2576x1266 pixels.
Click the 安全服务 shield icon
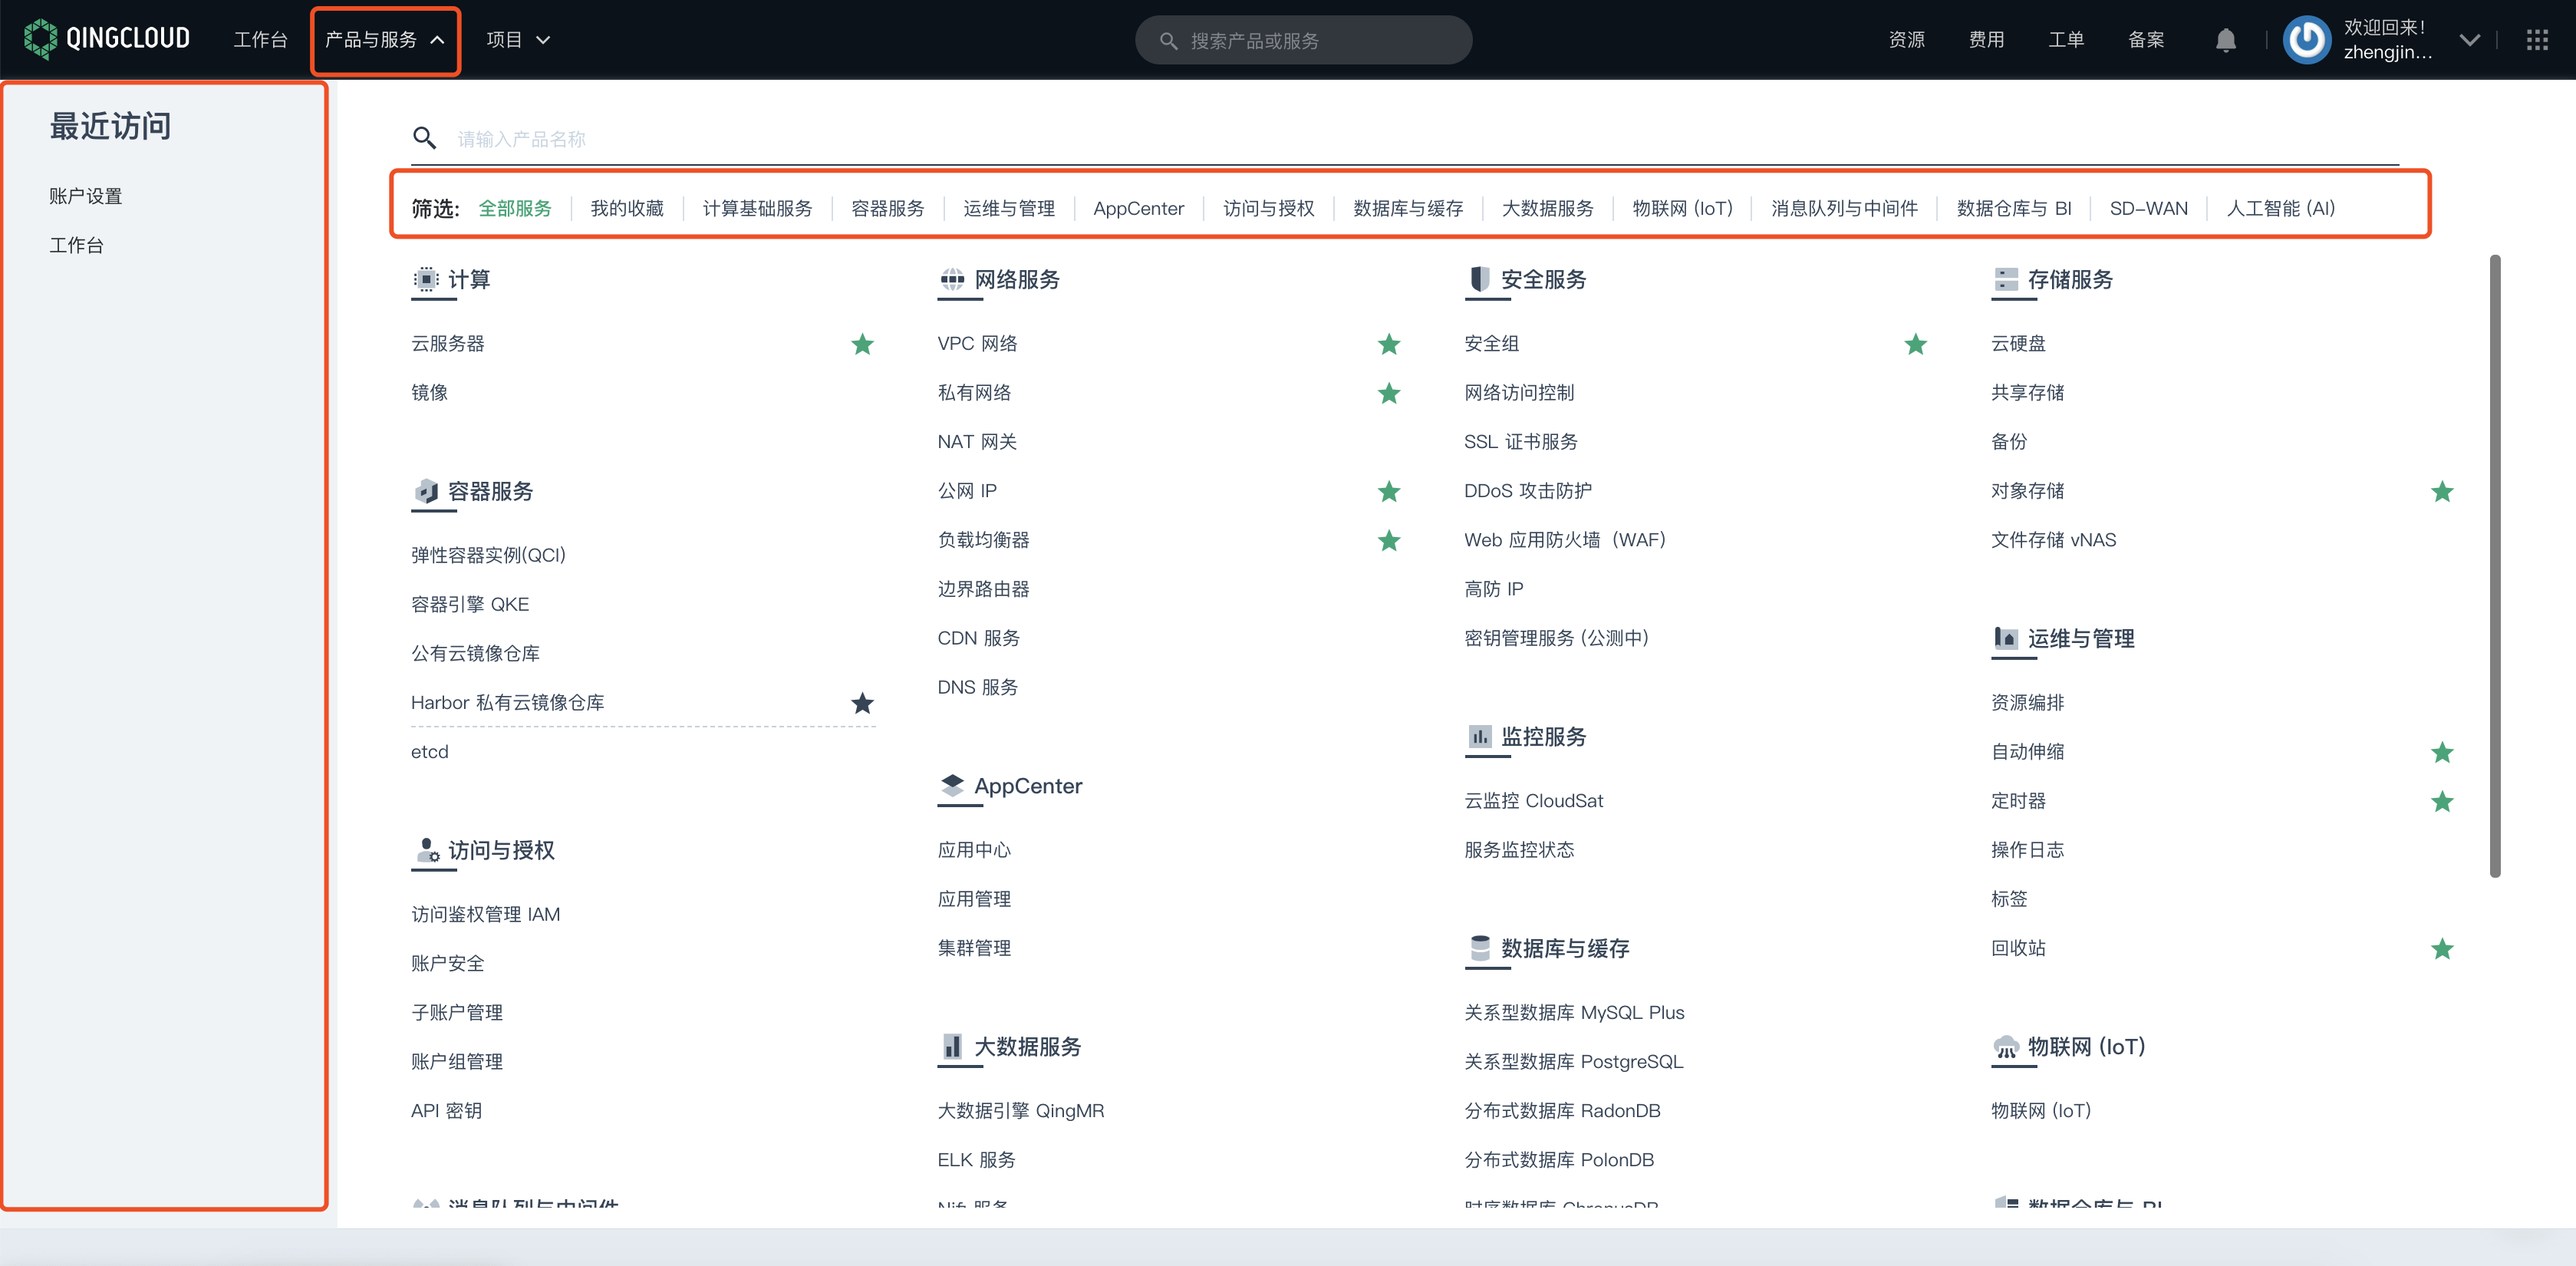tap(1479, 279)
